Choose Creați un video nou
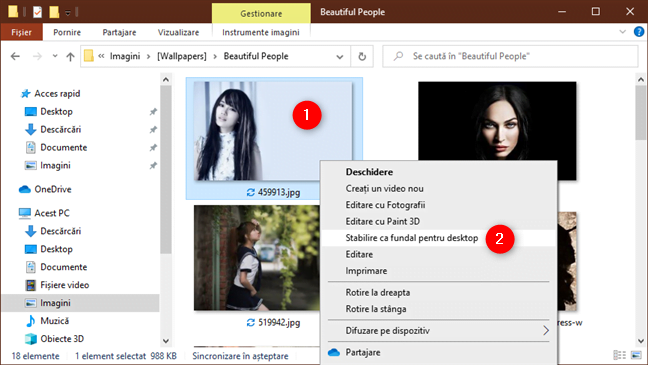Screen dimensions: 648x365 point(439,188)
